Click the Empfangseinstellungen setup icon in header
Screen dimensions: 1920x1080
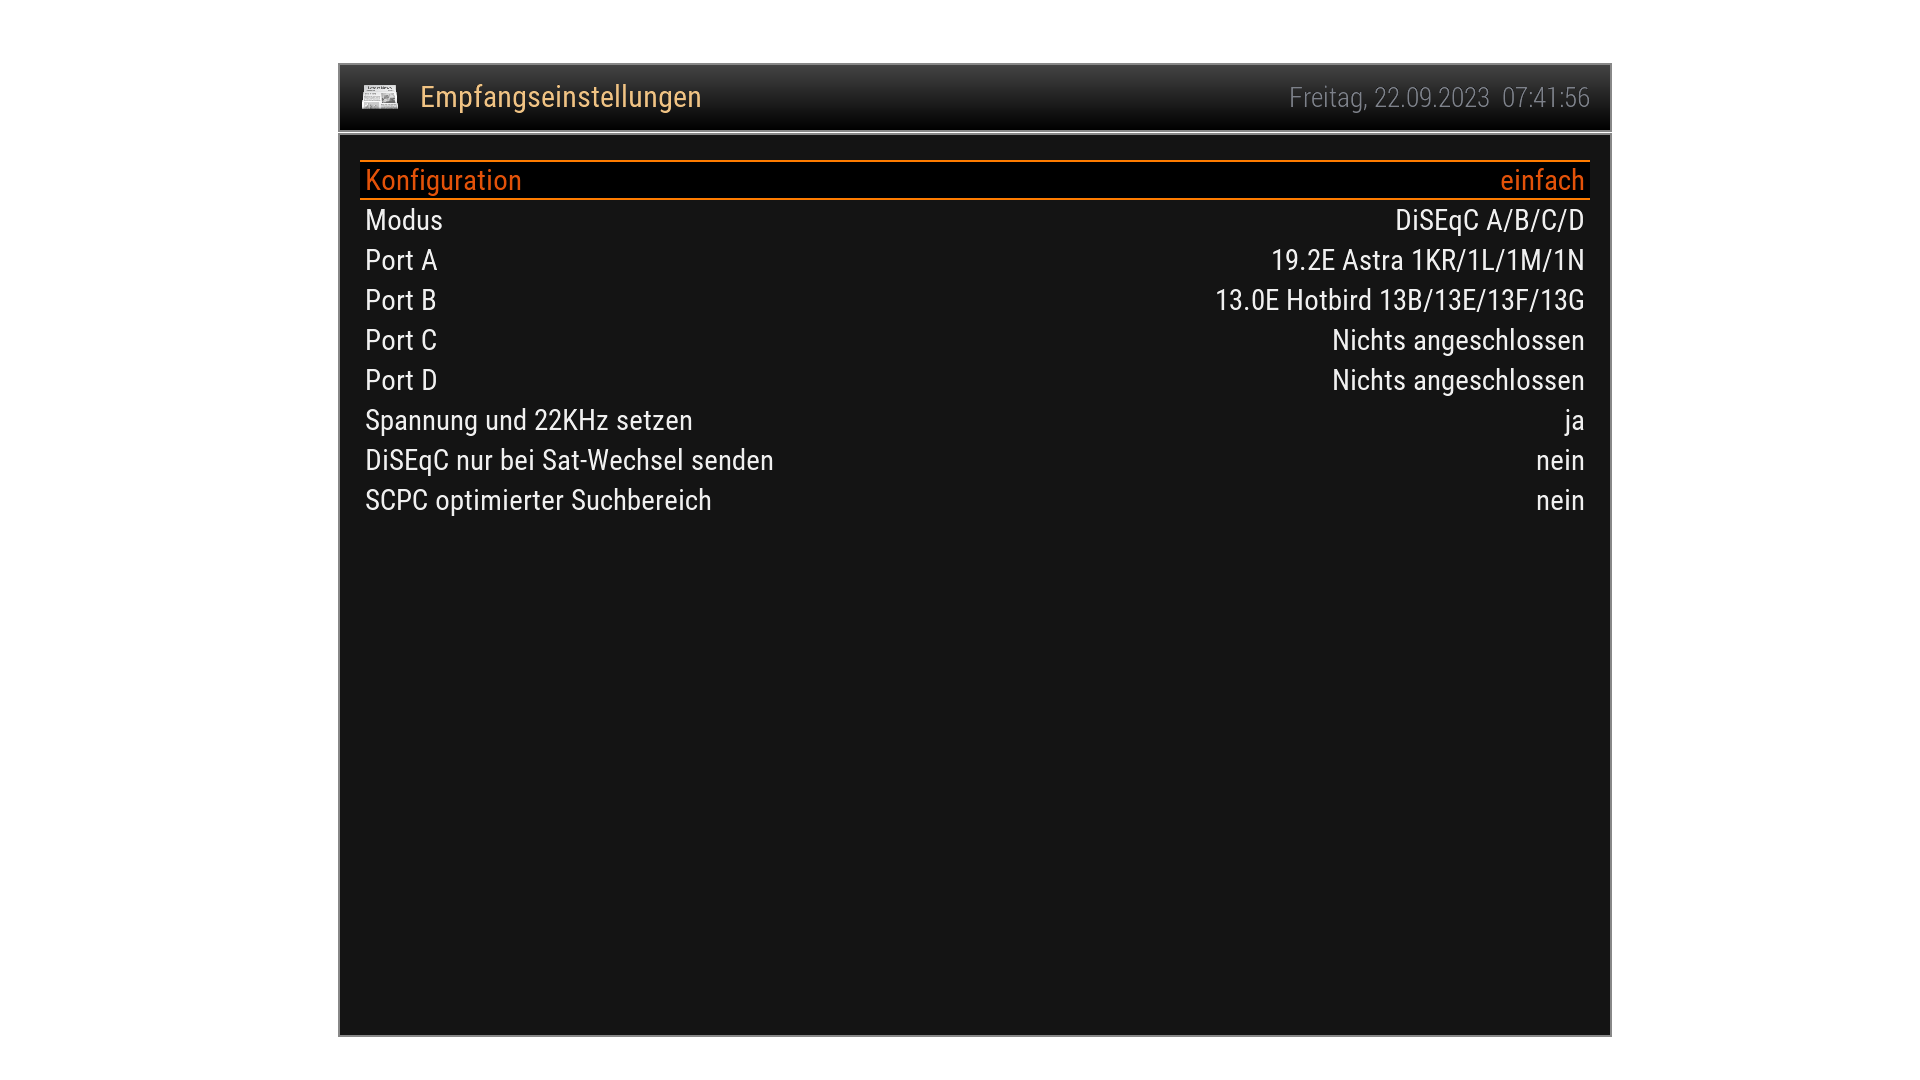(x=380, y=97)
